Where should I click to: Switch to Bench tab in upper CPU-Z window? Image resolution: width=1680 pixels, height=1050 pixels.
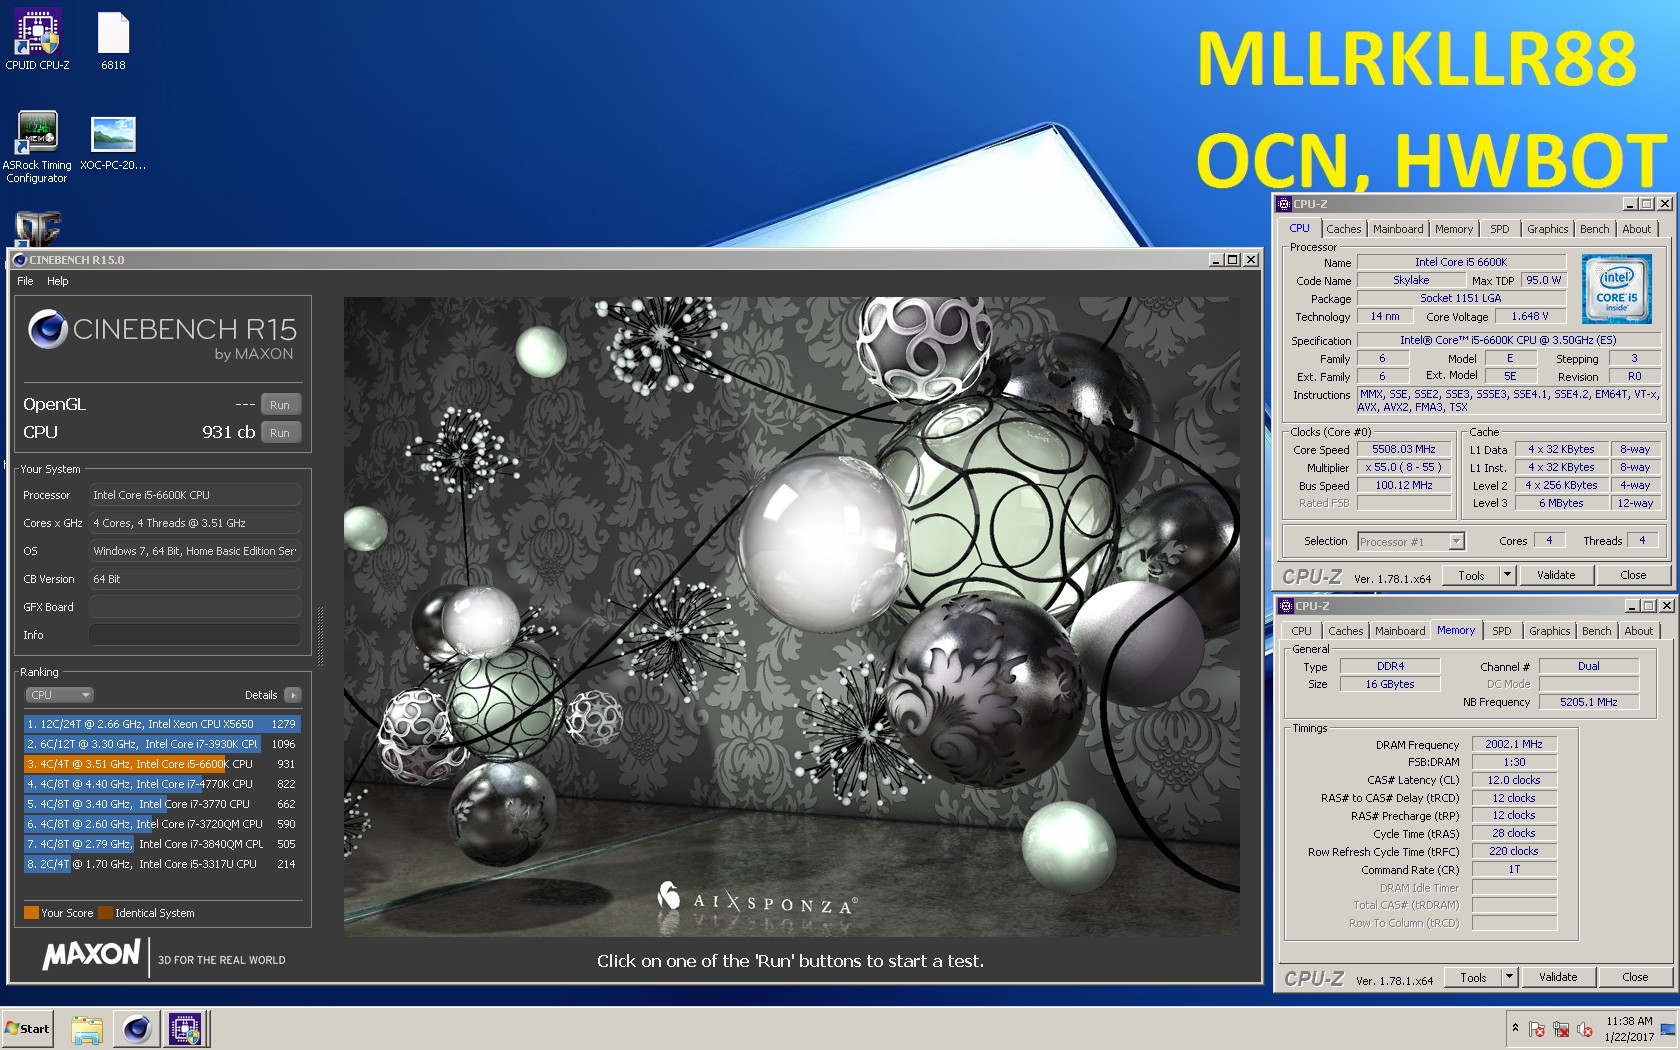[x=1595, y=229]
